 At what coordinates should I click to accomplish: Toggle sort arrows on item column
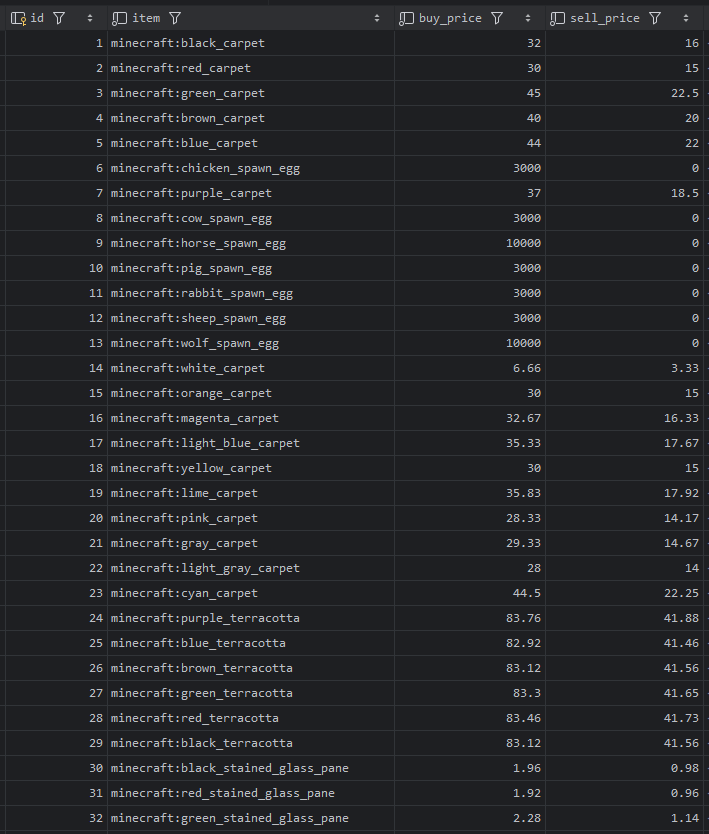click(377, 19)
